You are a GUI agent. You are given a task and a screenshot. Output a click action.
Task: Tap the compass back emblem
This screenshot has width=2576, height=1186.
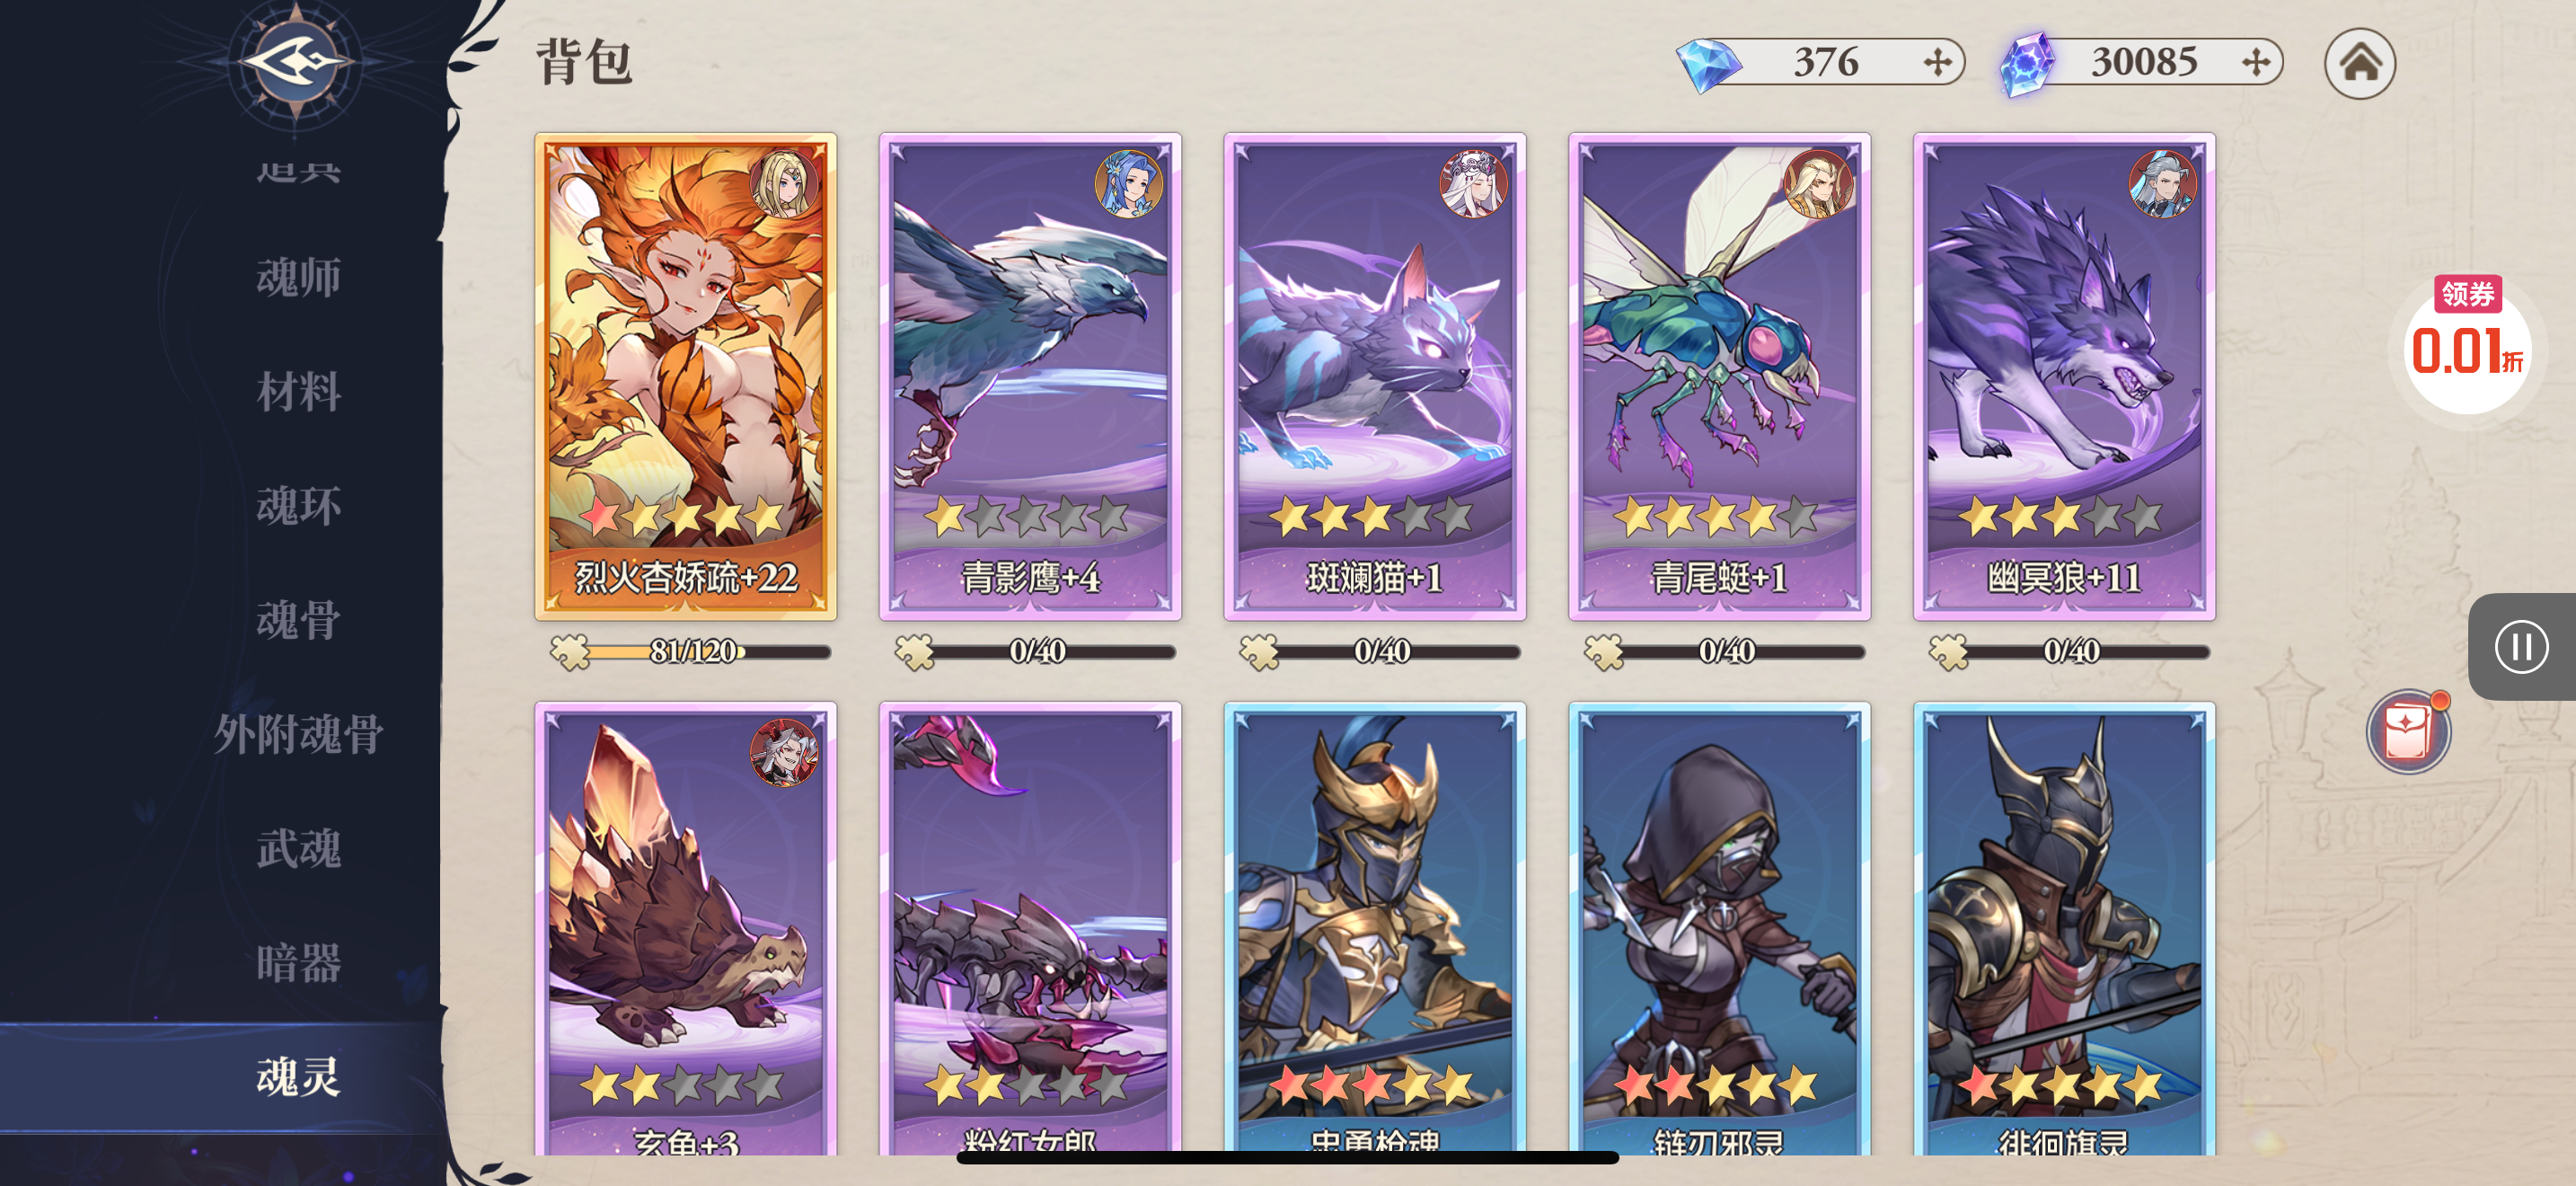pyautogui.click(x=296, y=62)
